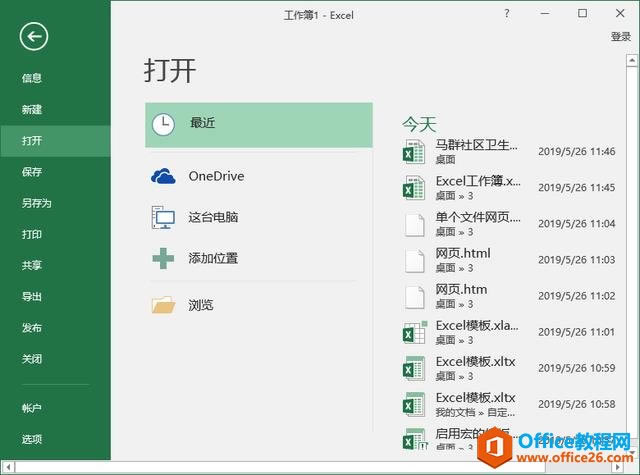Open the 信息 Info menu item
This screenshot has height=475, width=640.
tap(32, 78)
